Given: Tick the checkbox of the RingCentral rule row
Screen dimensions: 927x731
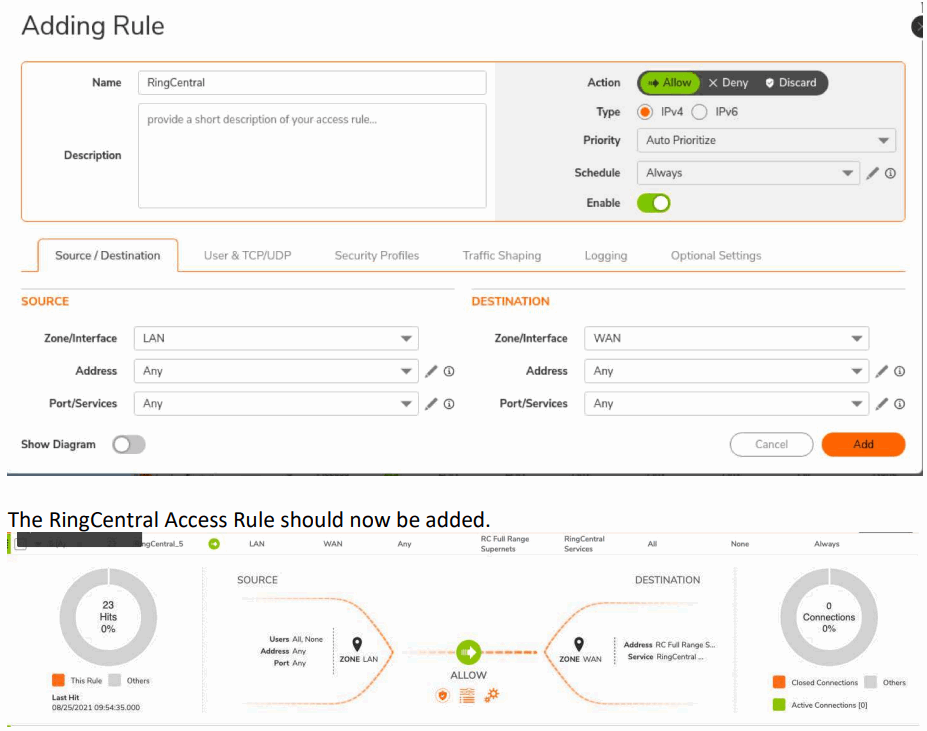Looking at the screenshot, I should point(21,544).
